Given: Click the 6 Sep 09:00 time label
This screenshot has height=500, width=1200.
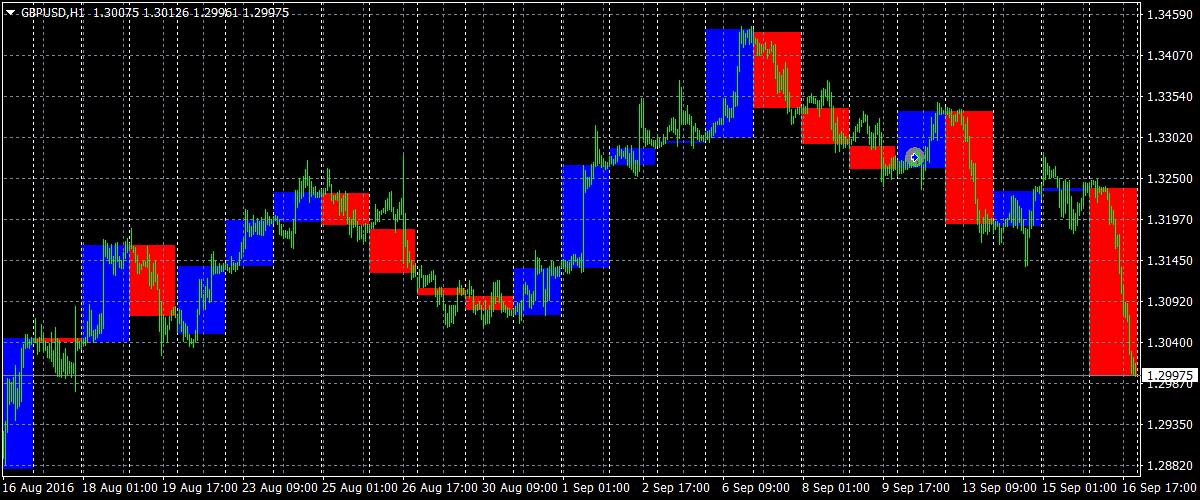Looking at the screenshot, I should coord(756,488).
